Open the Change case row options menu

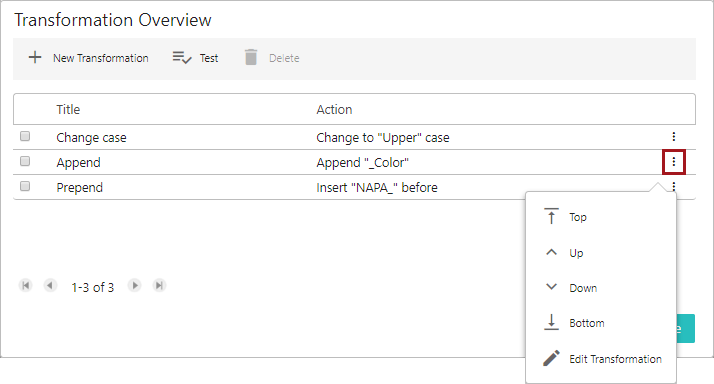click(x=673, y=137)
